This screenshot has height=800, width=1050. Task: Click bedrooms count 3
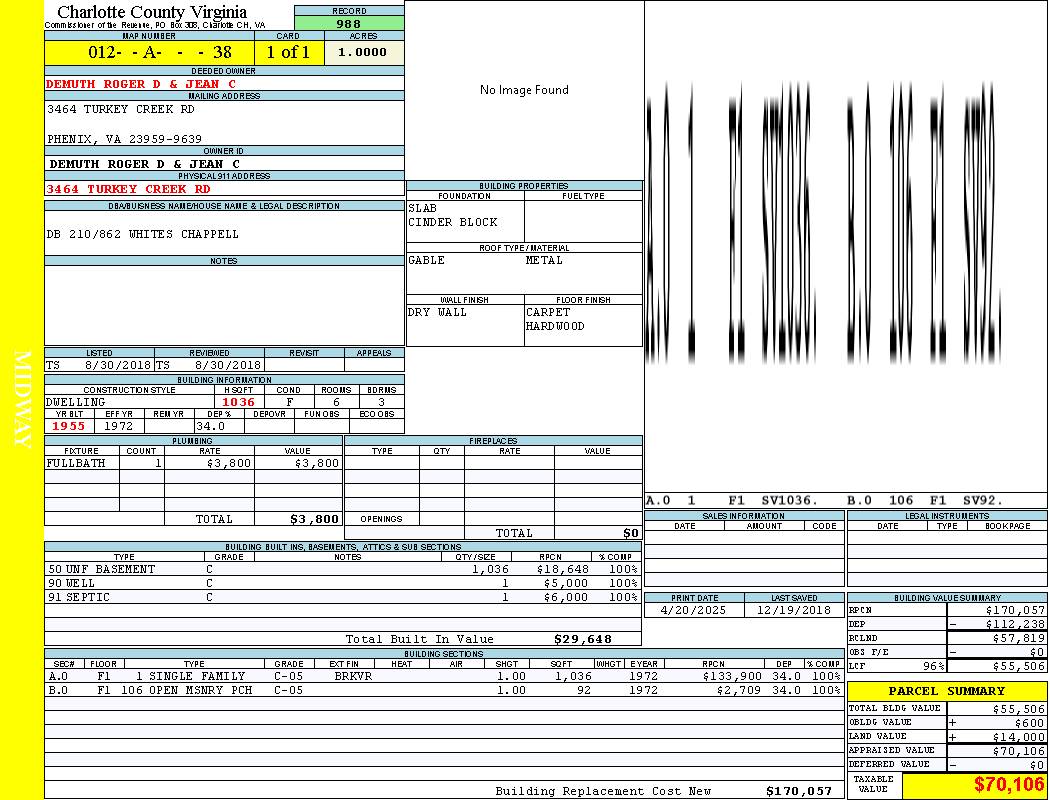coord(382,402)
